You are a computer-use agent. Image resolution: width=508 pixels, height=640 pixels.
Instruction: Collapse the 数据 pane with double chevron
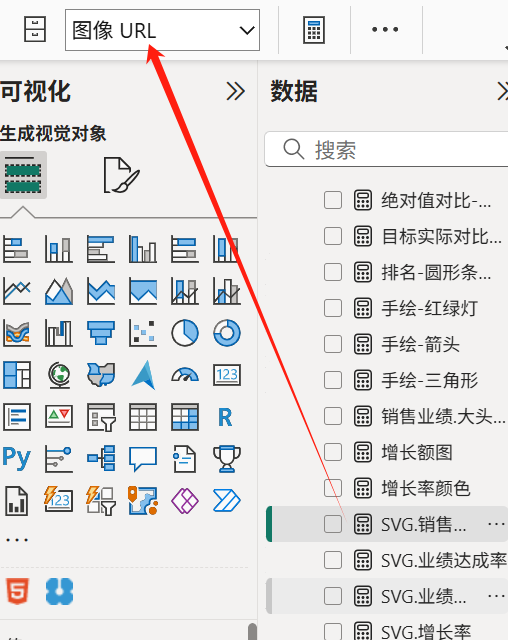pos(503,91)
